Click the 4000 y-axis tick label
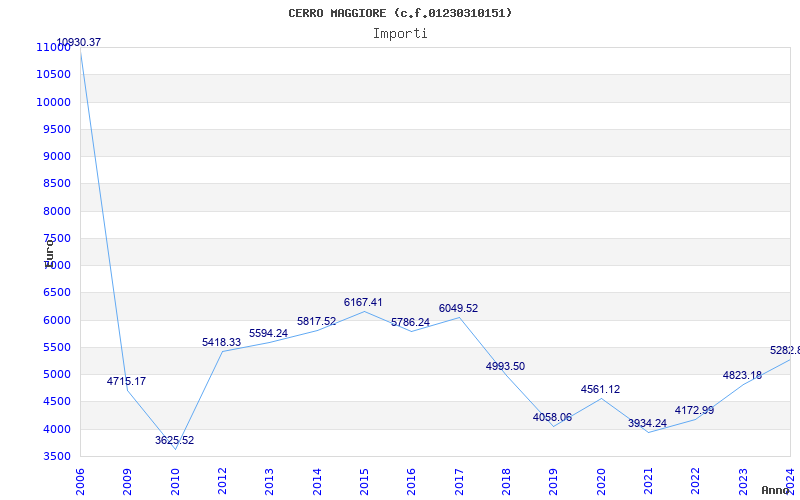The width and height of the screenshot is (800, 500). pos(56,429)
